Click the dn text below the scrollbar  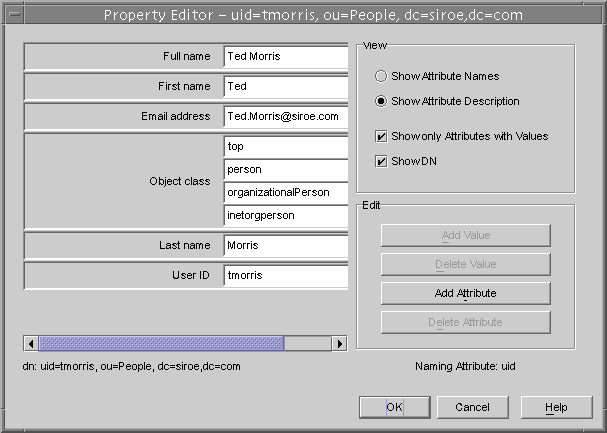point(132,366)
